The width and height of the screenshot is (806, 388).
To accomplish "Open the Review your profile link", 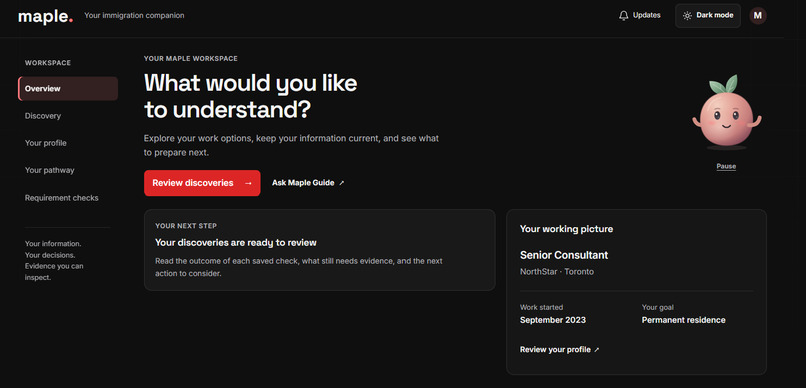I will [x=559, y=349].
